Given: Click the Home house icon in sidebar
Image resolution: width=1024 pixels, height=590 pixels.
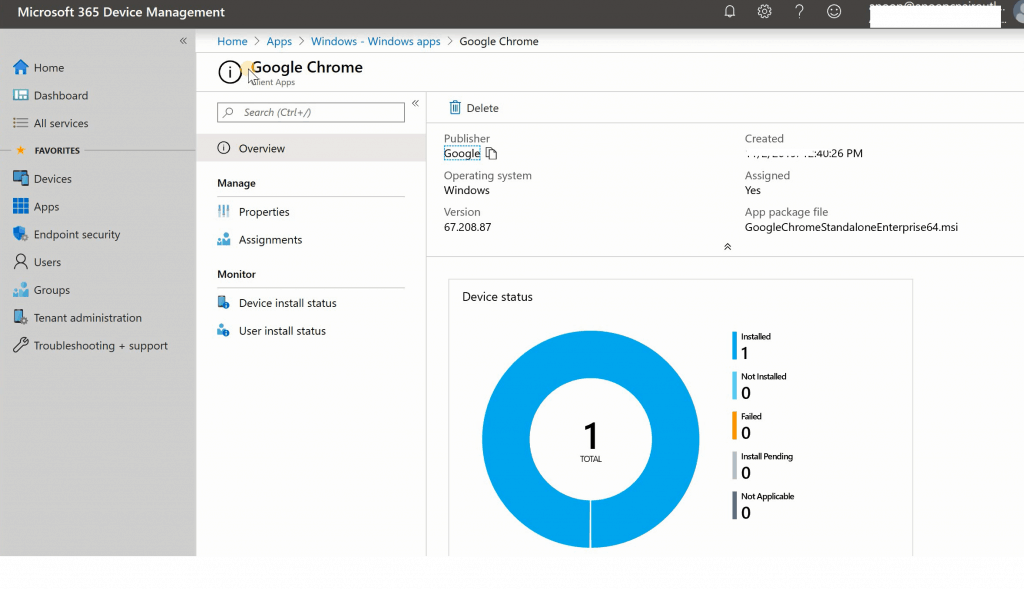Looking at the screenshot, I should pyautogui.click(x=21, y=67).
